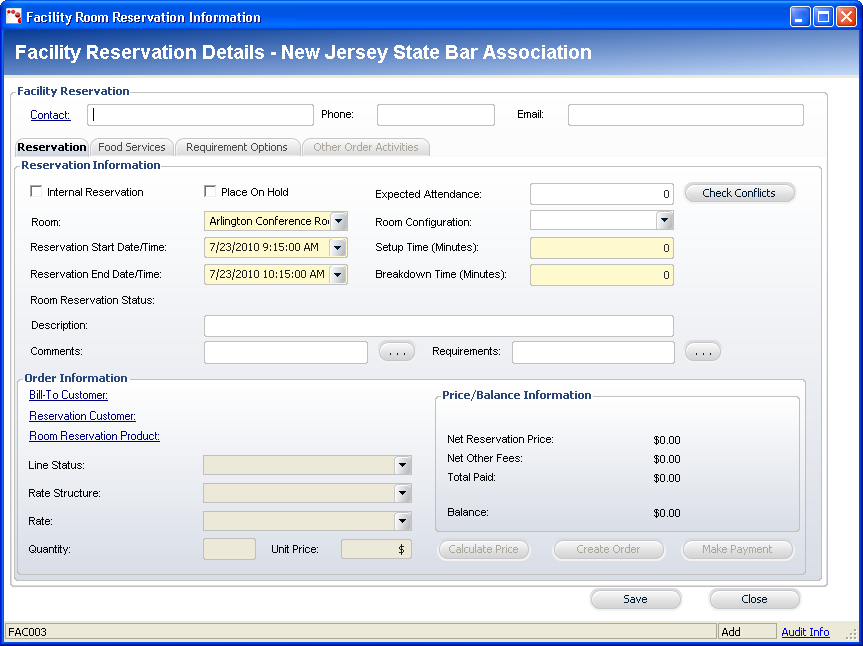863x646 pixels.
Task: Click into the Comments text field
Action: click(286, 352)
